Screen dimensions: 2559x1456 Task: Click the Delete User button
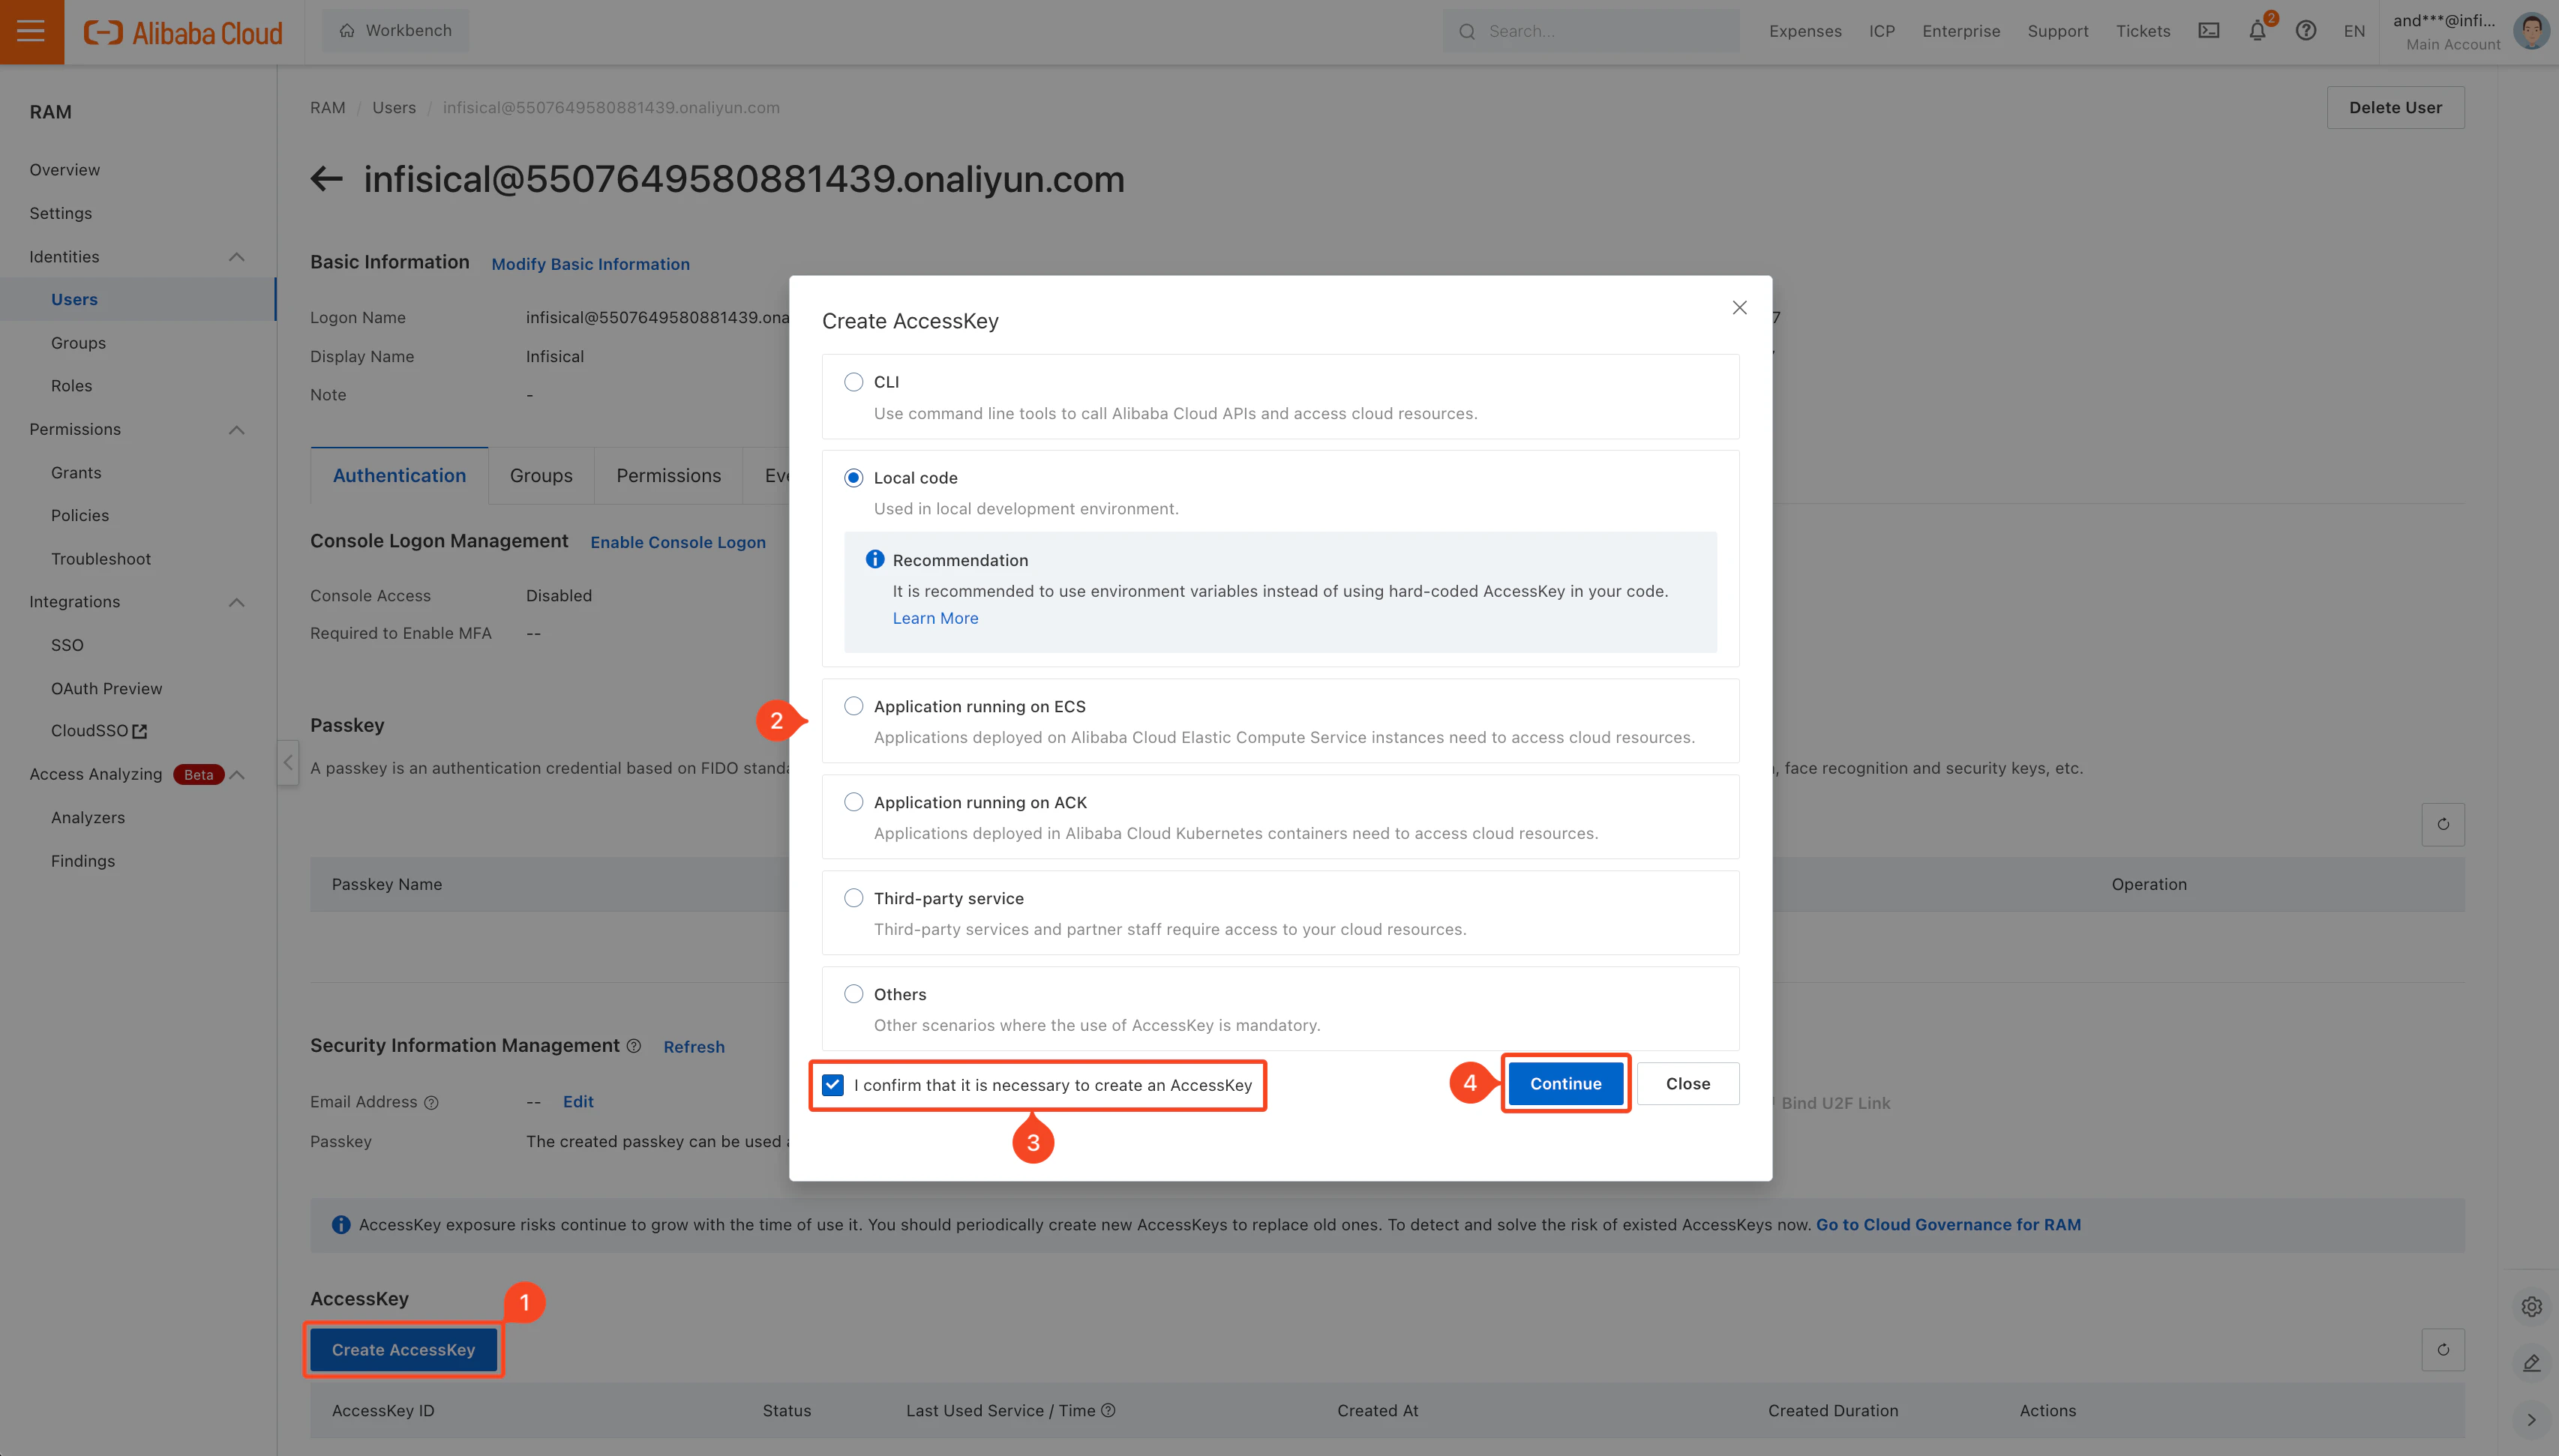coord(2395,107)
